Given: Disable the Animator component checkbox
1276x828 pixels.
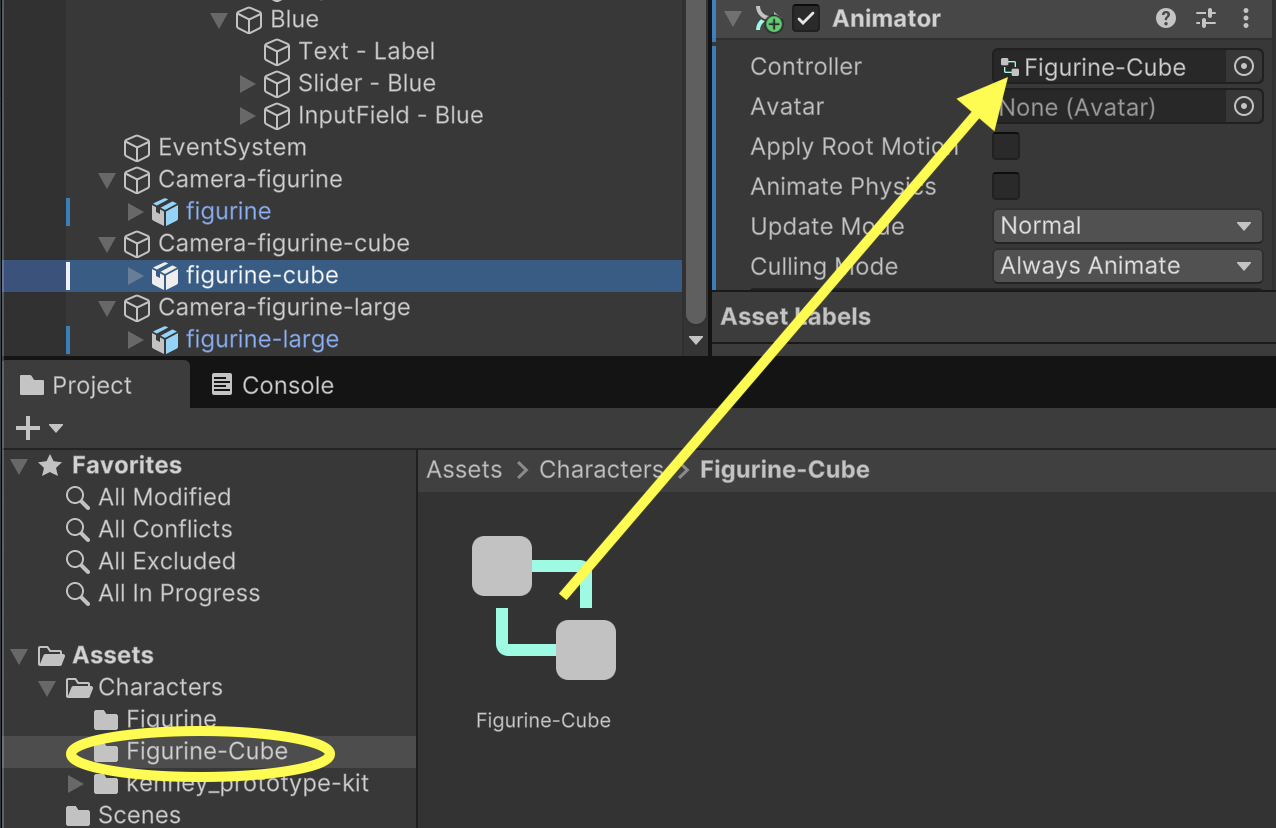Looking at the screenshot, I should pyautogui.click(x=806, y=18).
